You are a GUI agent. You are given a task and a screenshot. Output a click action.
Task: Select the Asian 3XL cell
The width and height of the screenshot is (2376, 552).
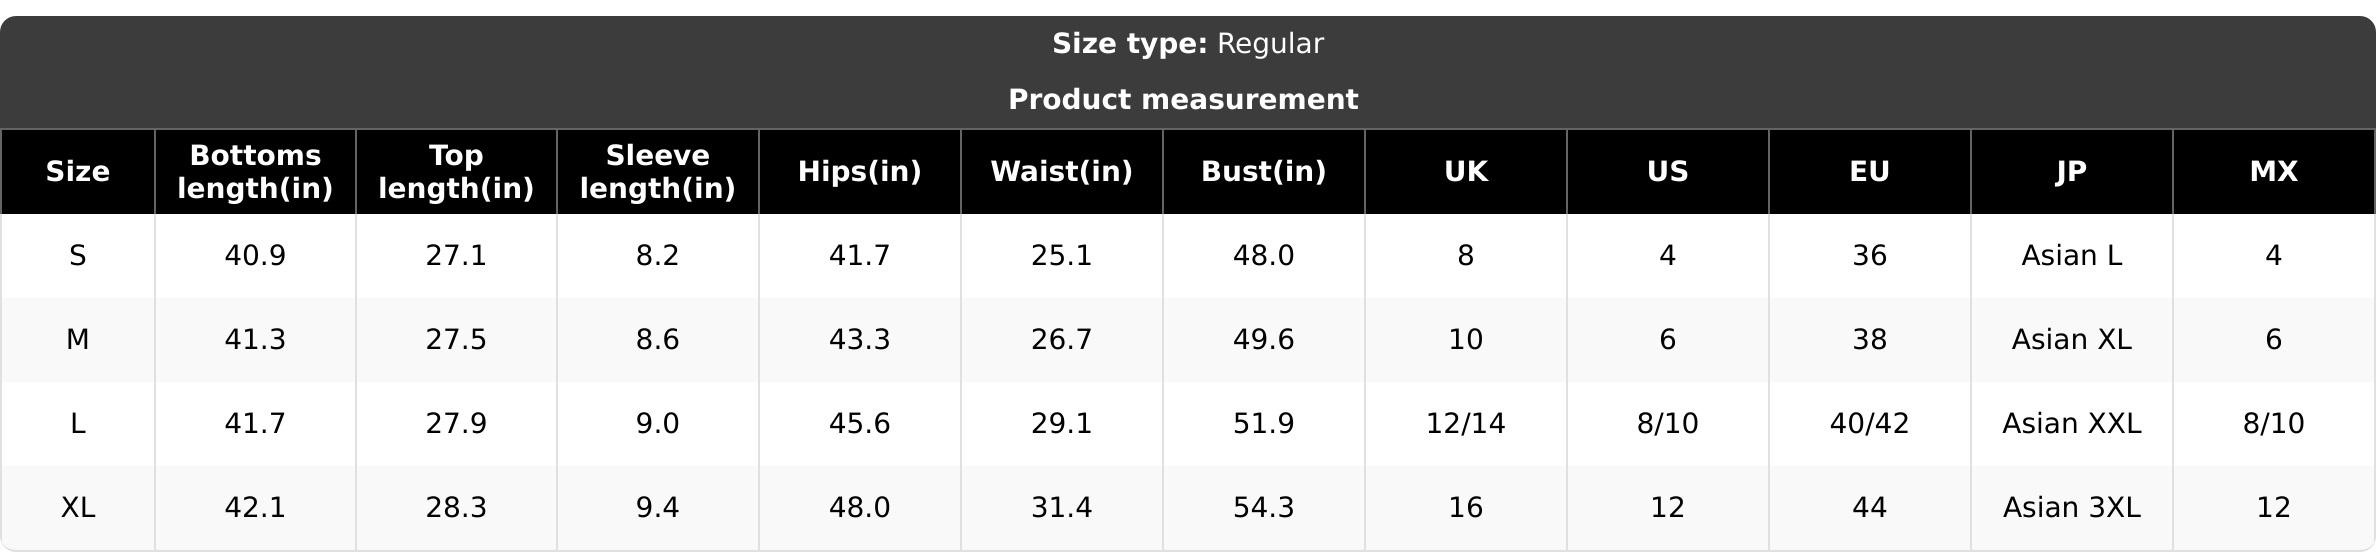click(x=2072, y=508)
